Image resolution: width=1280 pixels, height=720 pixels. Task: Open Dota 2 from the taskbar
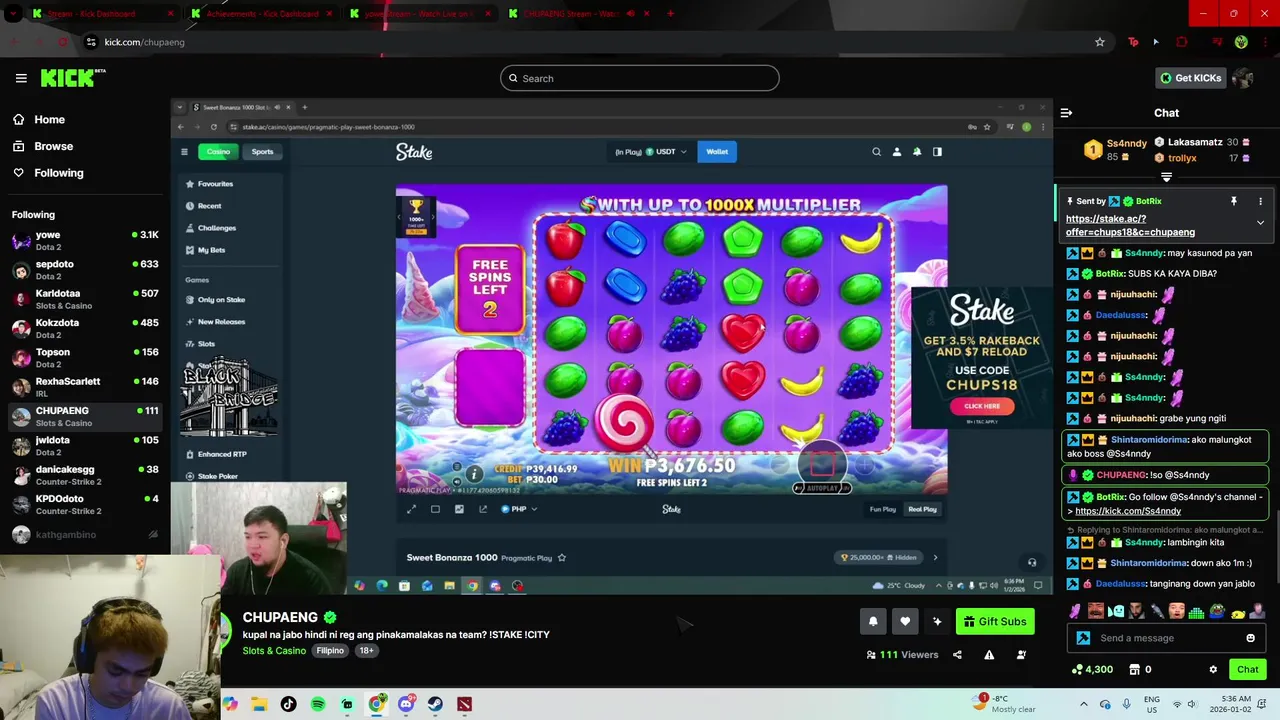click(x=464, y=704)
